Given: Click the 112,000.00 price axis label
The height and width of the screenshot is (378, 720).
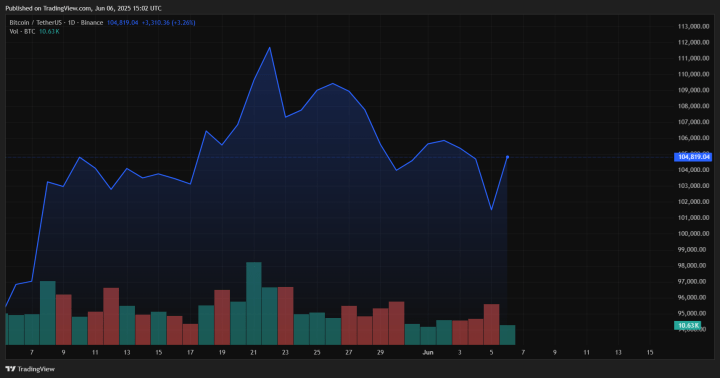Looking at the screenshot, I should coord(693,42).
